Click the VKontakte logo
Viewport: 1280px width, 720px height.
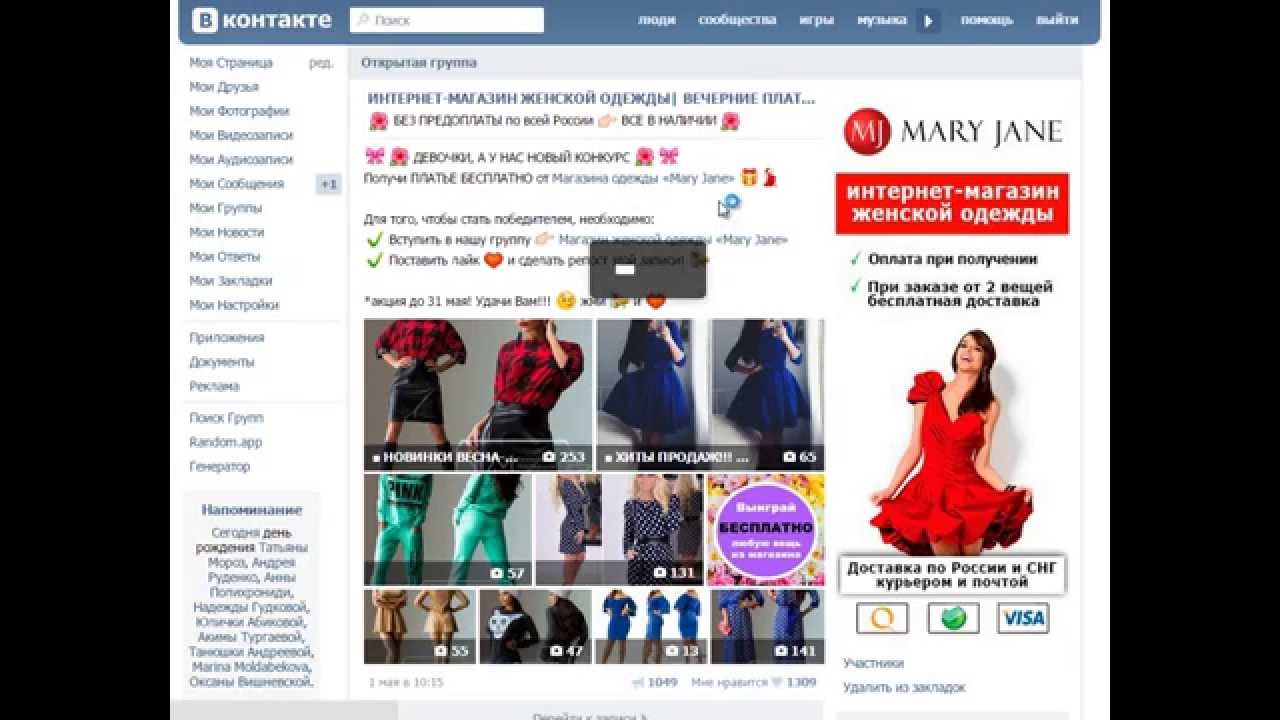(x=262, y=20)
